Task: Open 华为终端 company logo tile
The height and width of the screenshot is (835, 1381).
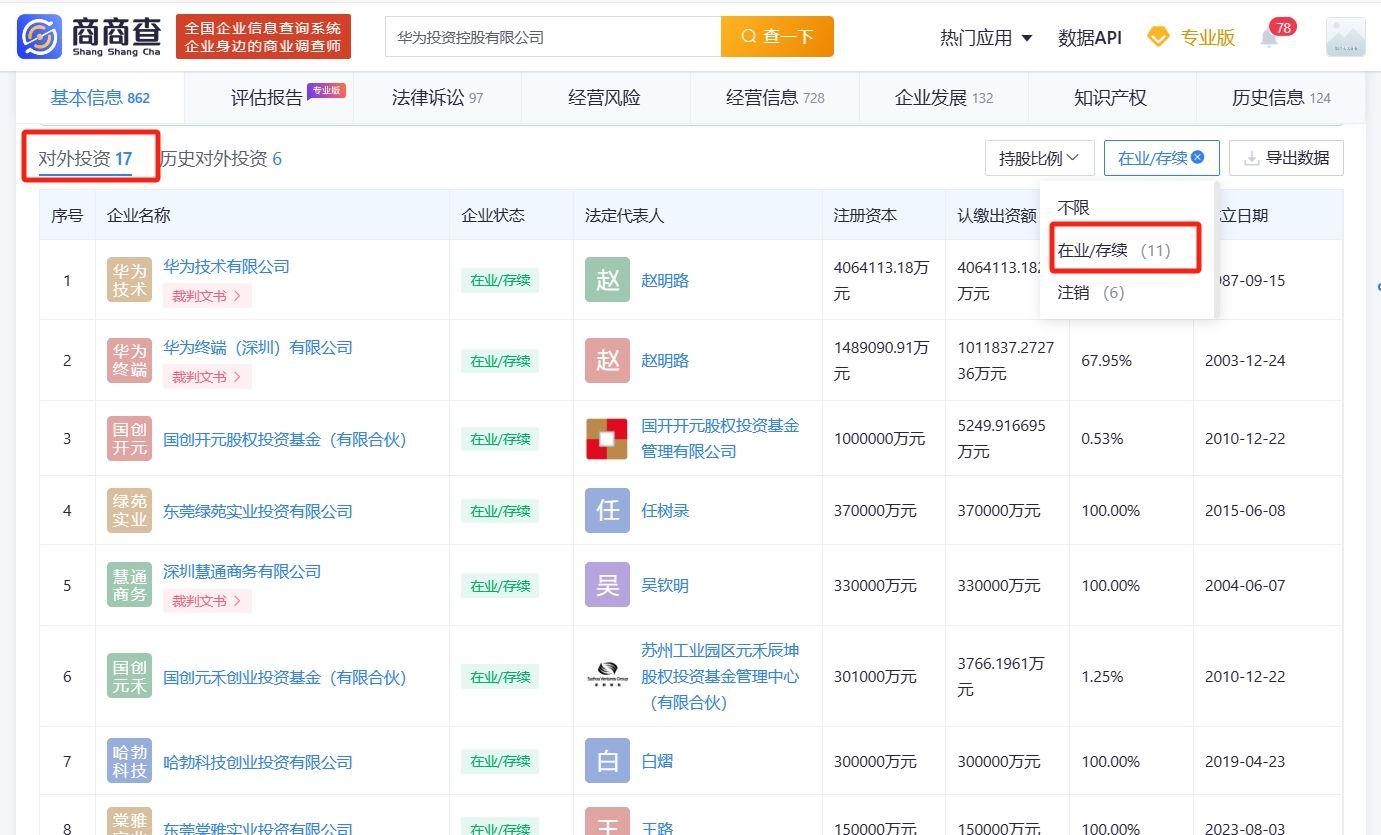Action: [x=129, y=360]
